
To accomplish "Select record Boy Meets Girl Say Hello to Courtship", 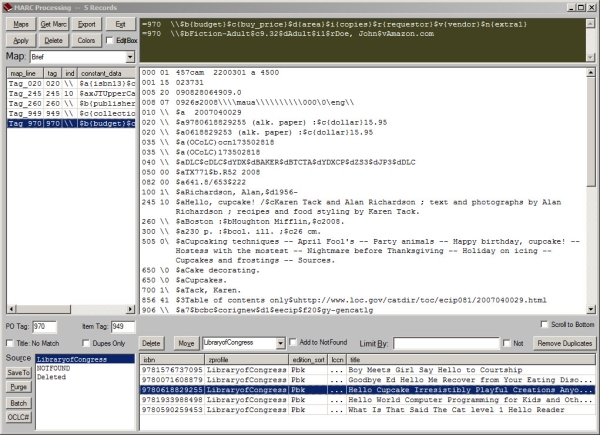I will [x=367, y=370].
